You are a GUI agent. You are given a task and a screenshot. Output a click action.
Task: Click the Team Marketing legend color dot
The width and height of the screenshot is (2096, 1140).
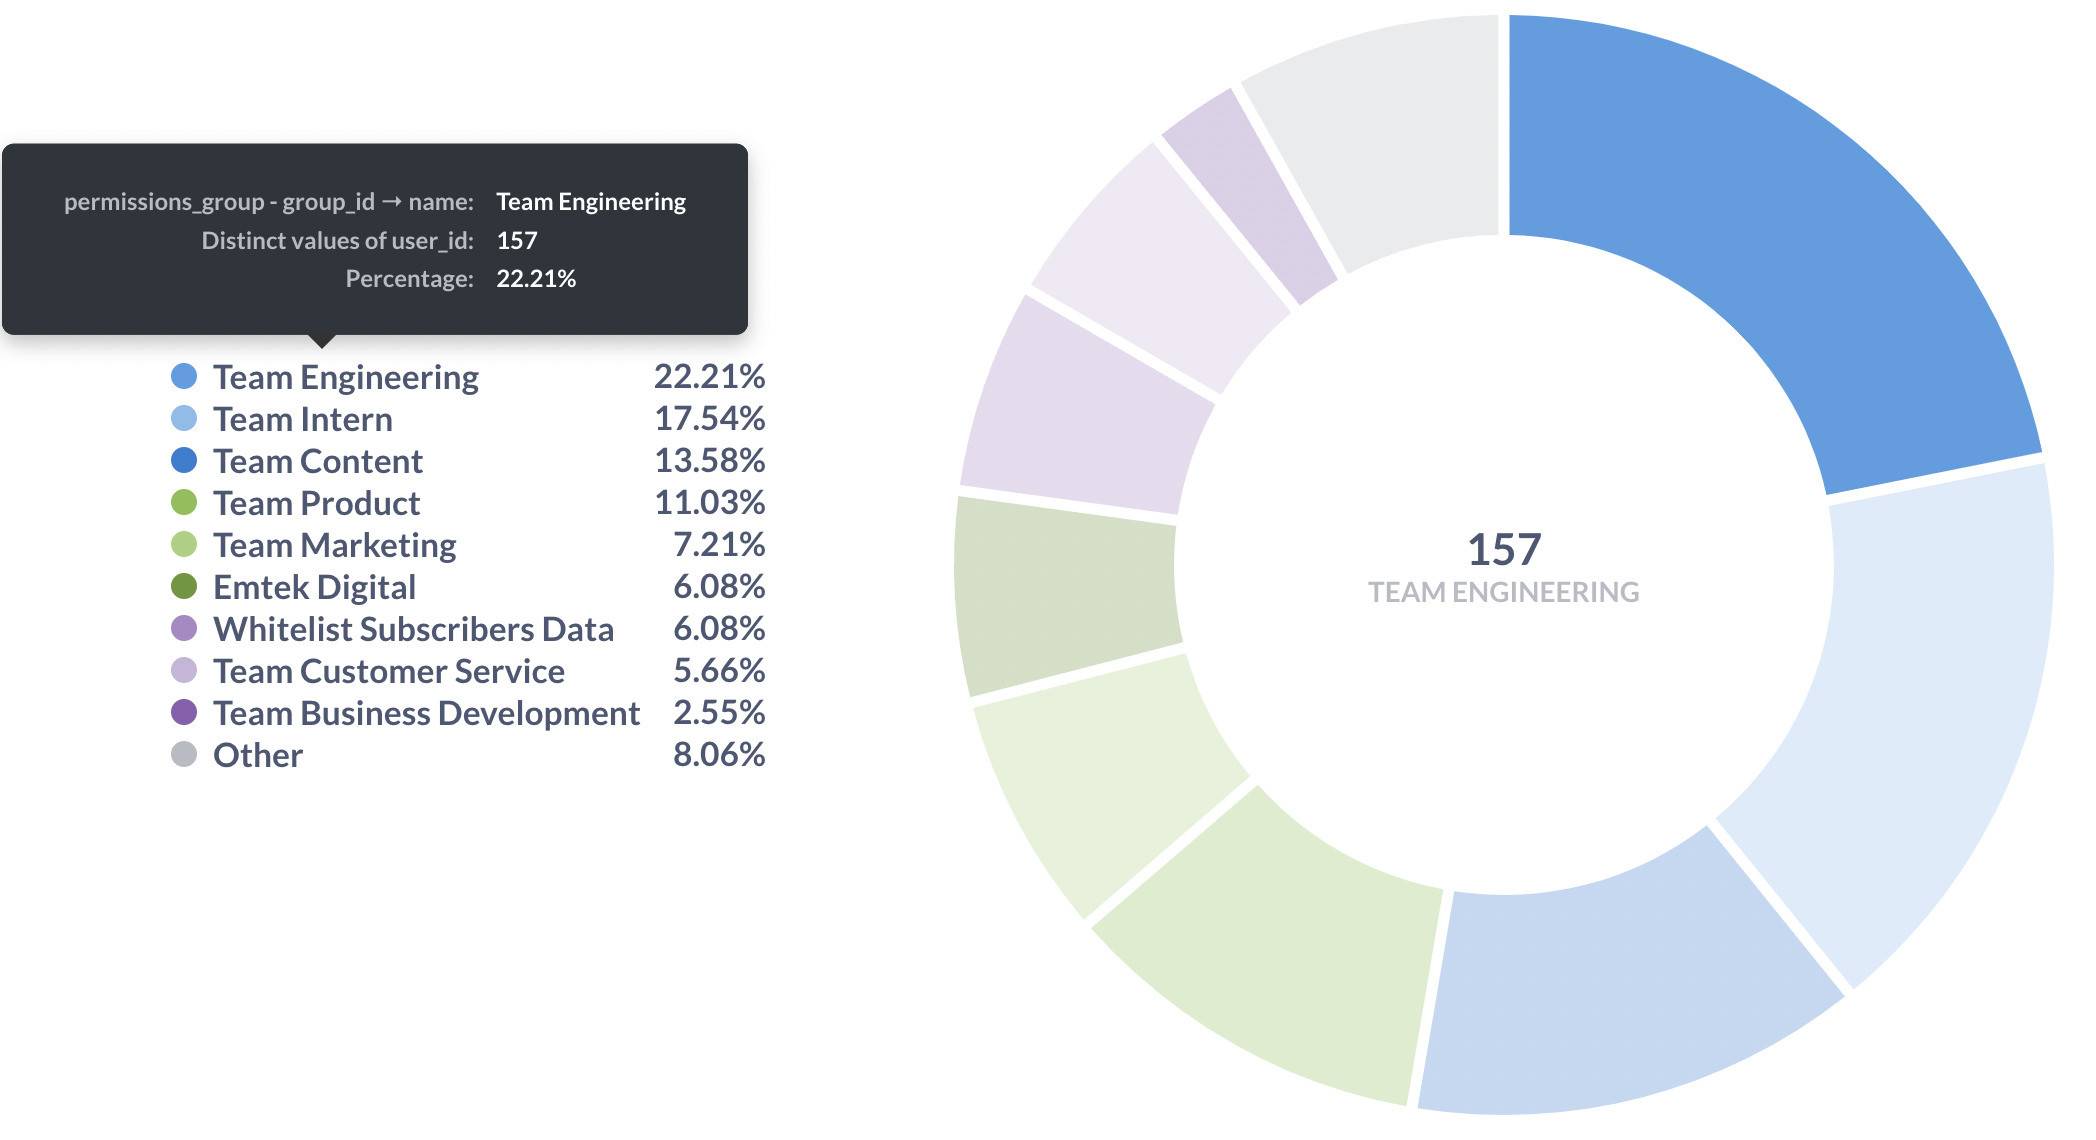coord(184,544)
